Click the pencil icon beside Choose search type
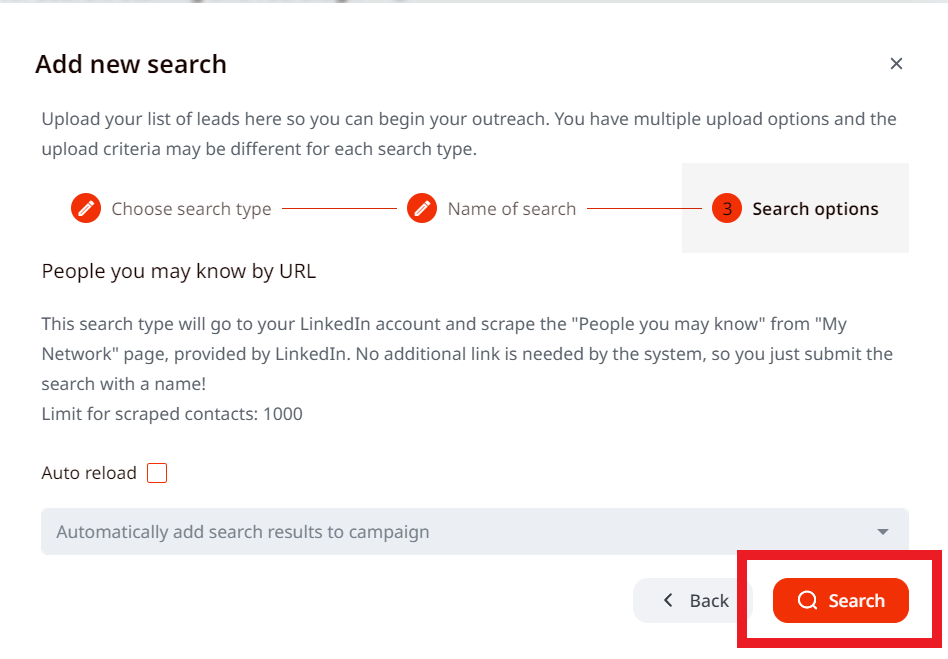Screen dimensions: 948x659 [86, 209]
